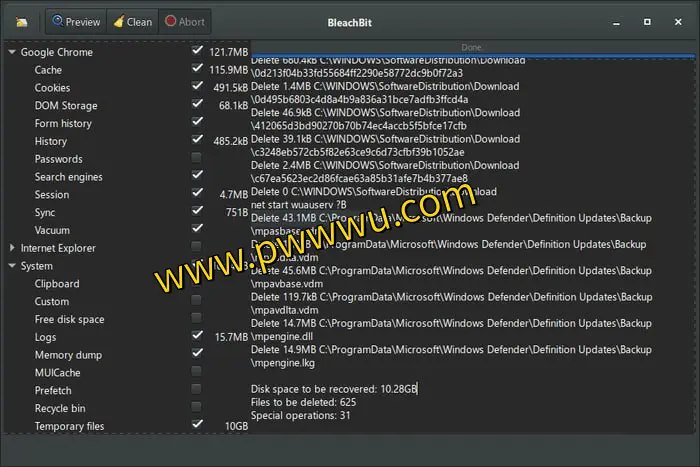Enable the Passwords checkbox
The image size is (700, 467).
click(x=196, y=157)
